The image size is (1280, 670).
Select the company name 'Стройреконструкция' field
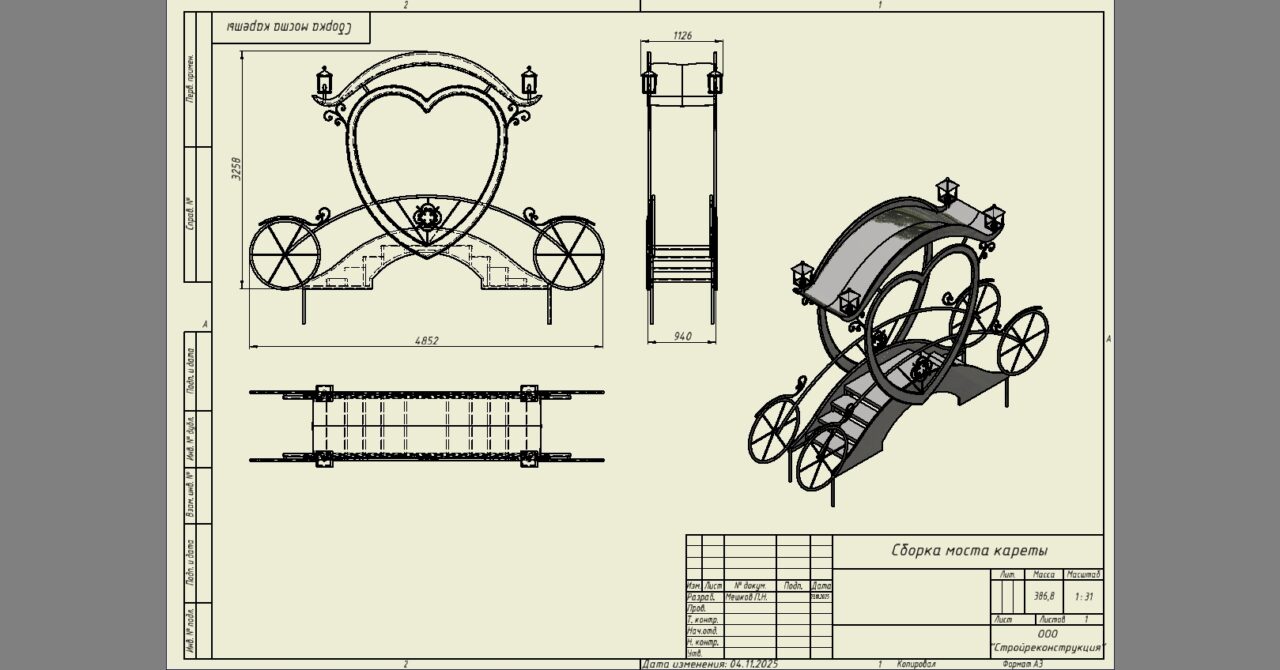point(1047,647)
